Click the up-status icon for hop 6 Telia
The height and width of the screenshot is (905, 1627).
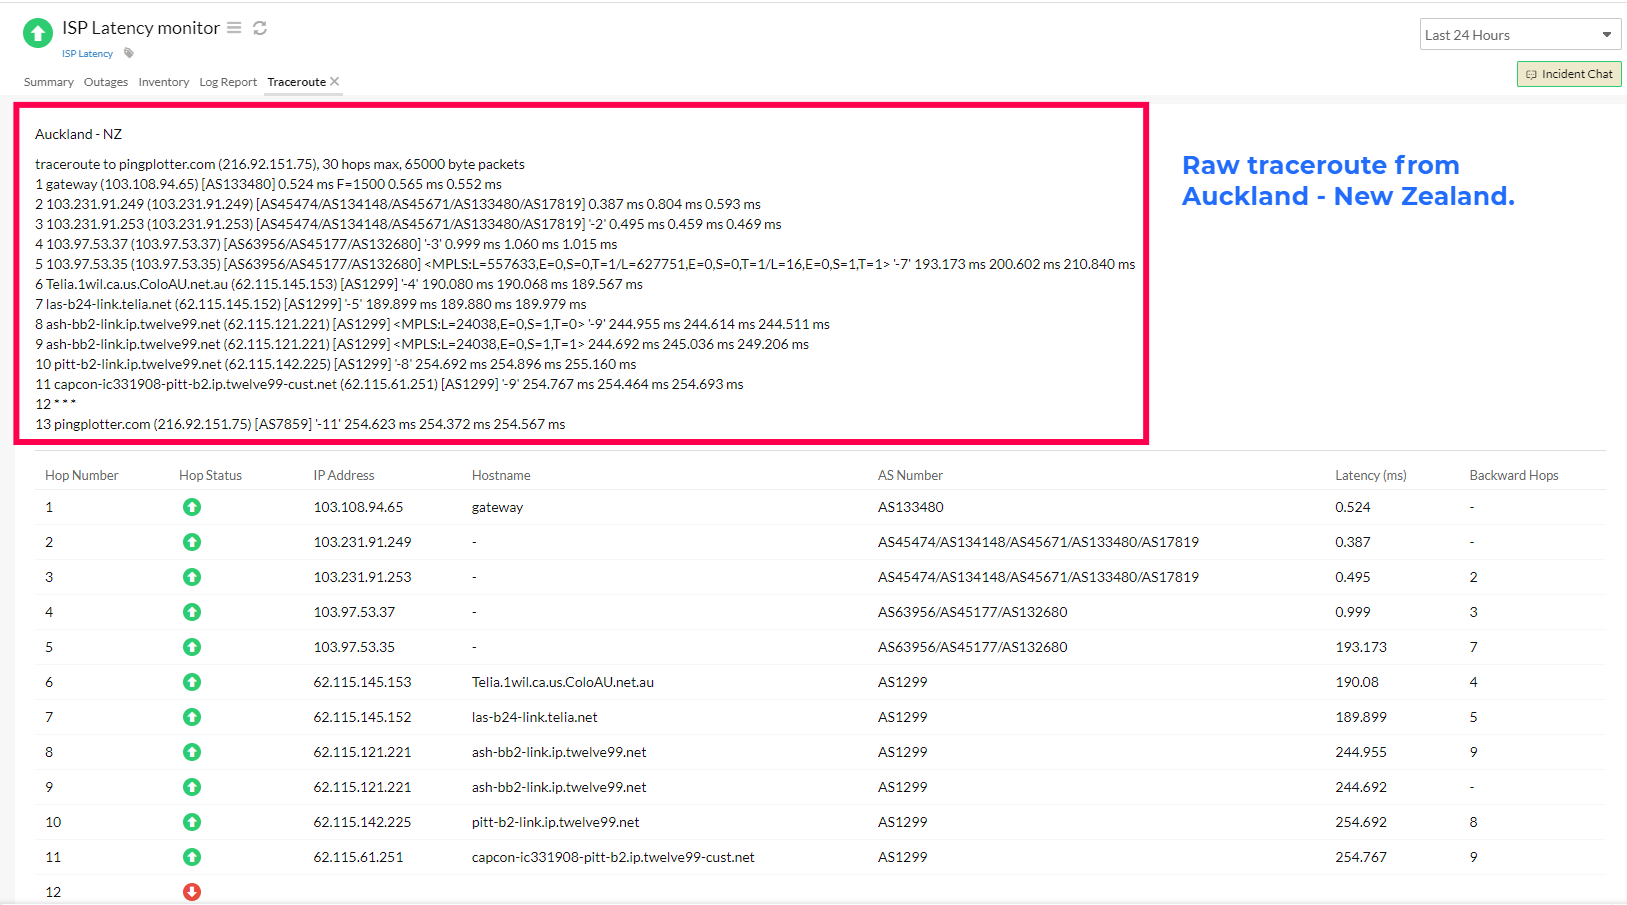(x=192, y=682)
